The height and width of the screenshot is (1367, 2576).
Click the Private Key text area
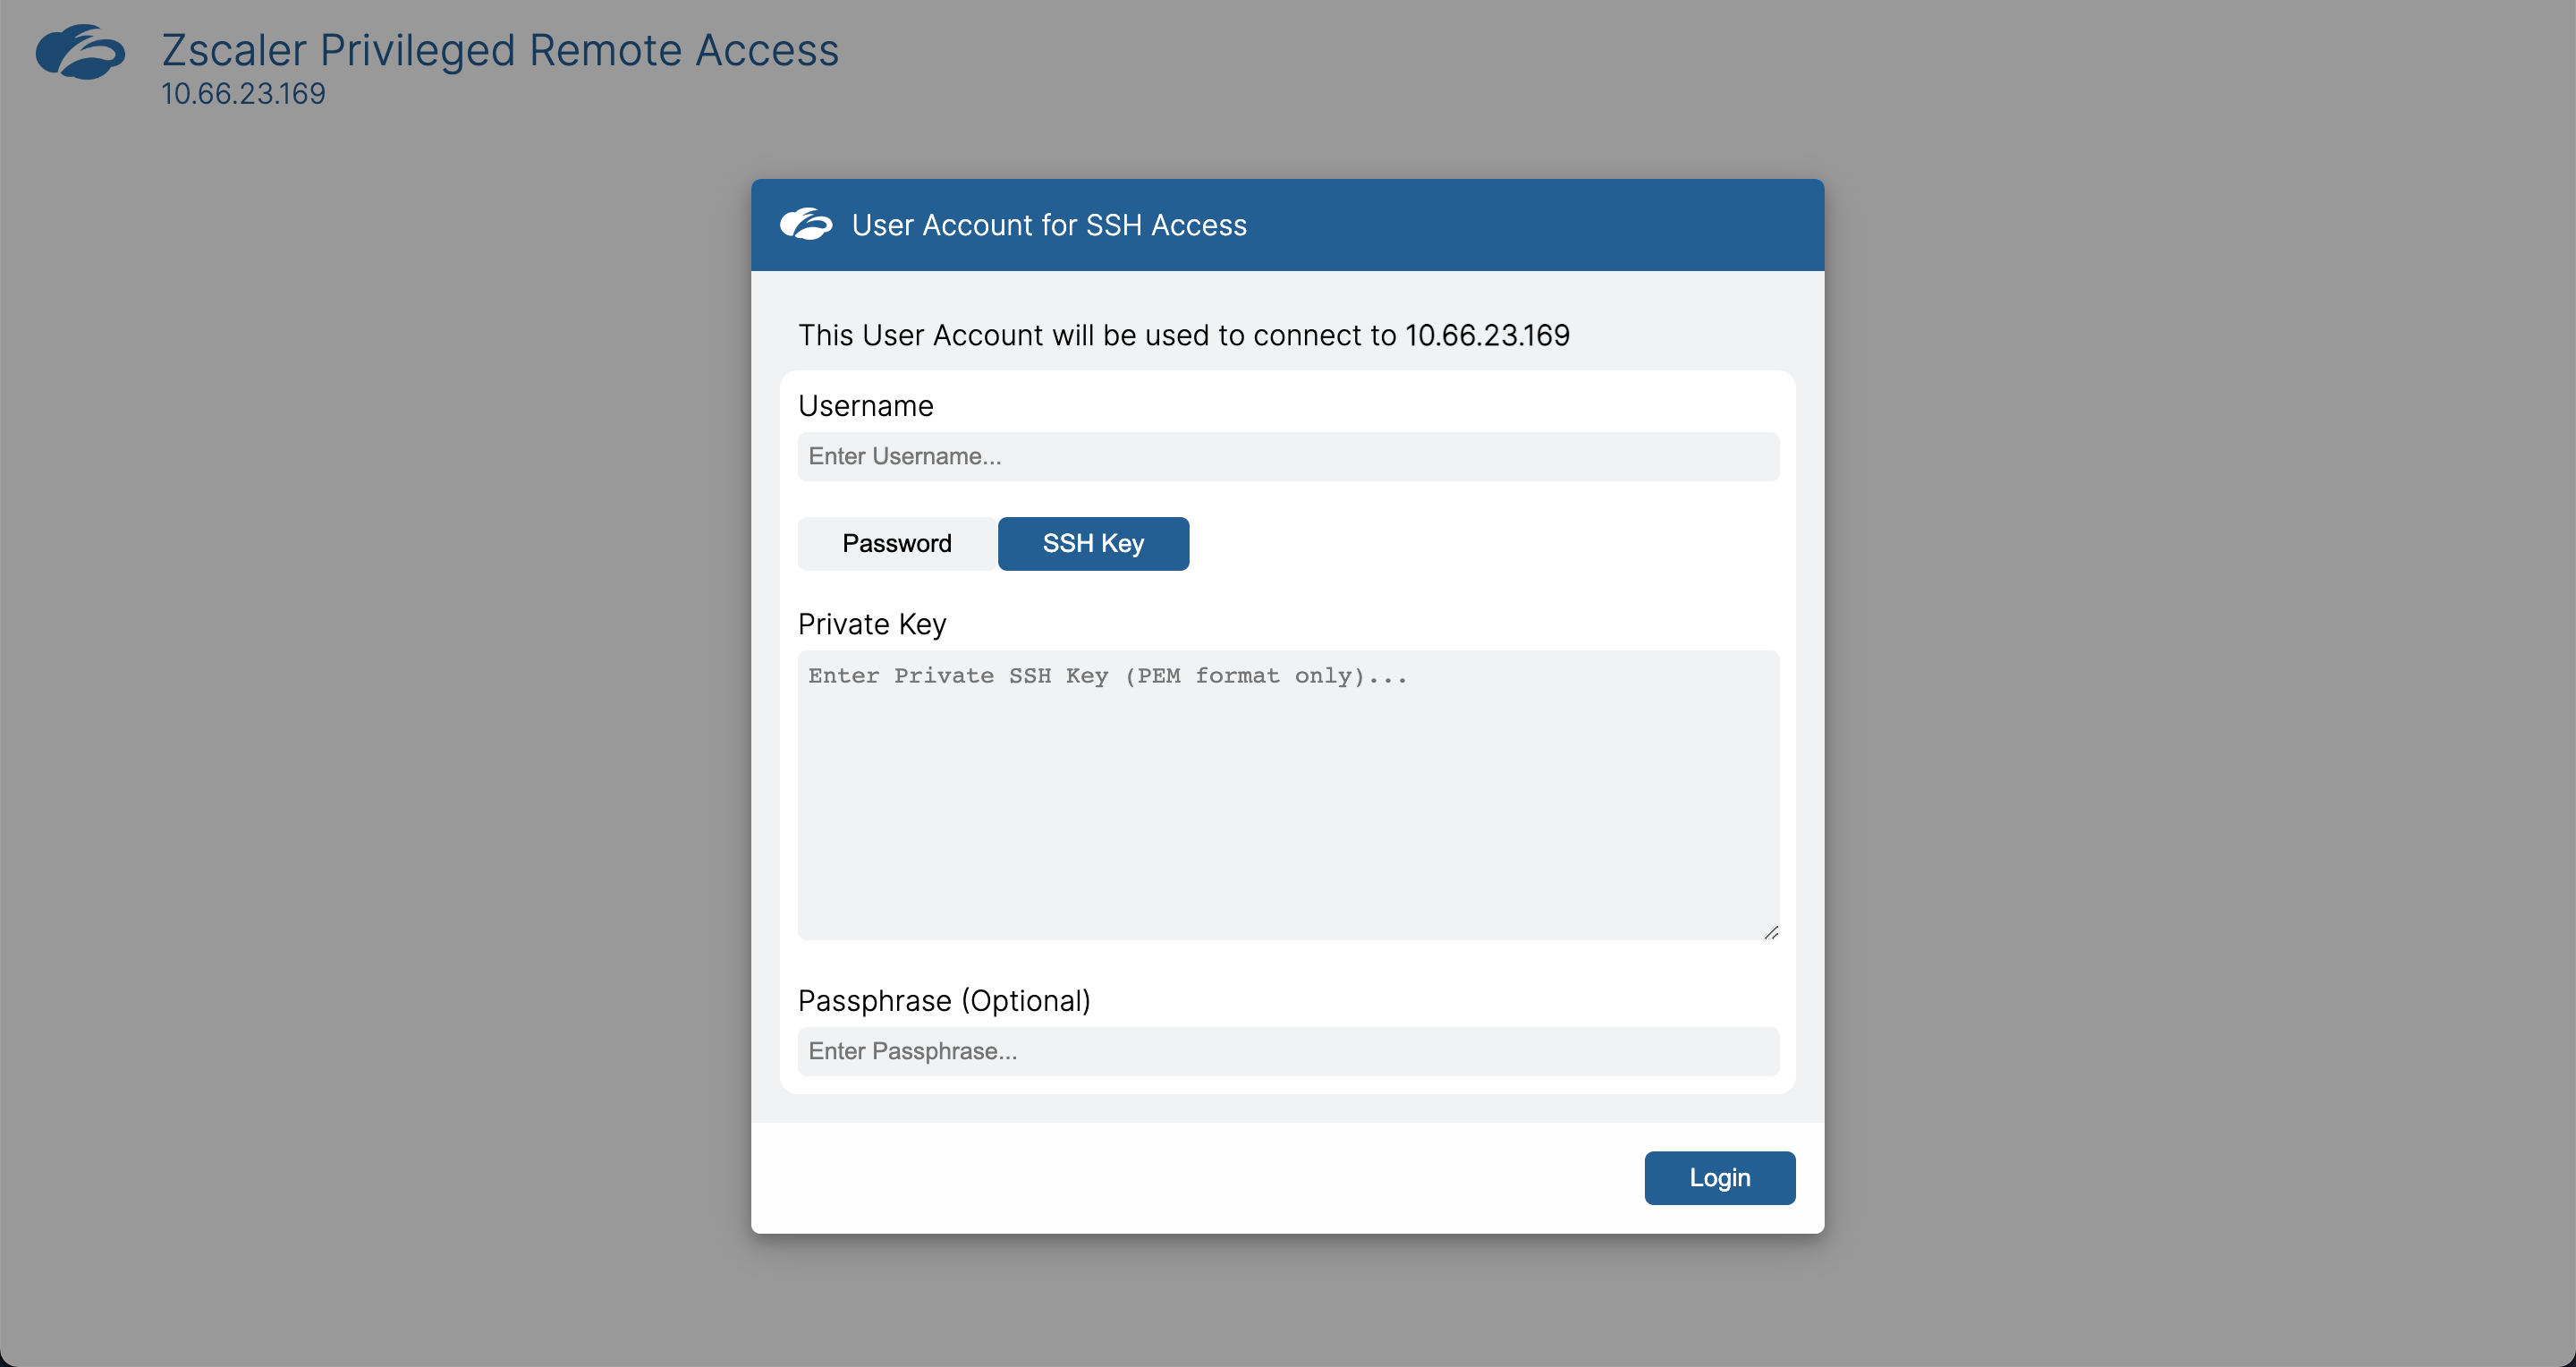pyautogui.click(x=1287, y=795)
